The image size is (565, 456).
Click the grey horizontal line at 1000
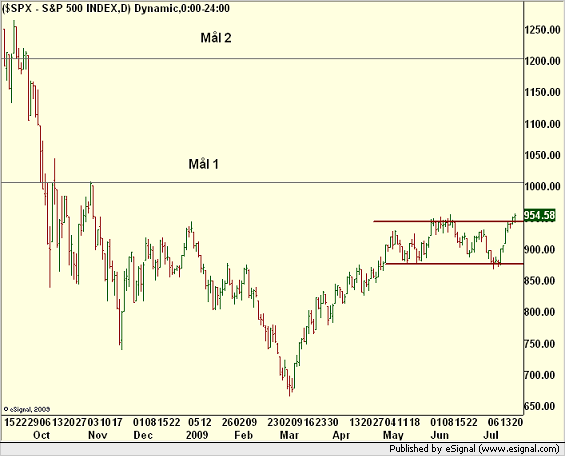(x=262, y=183)
